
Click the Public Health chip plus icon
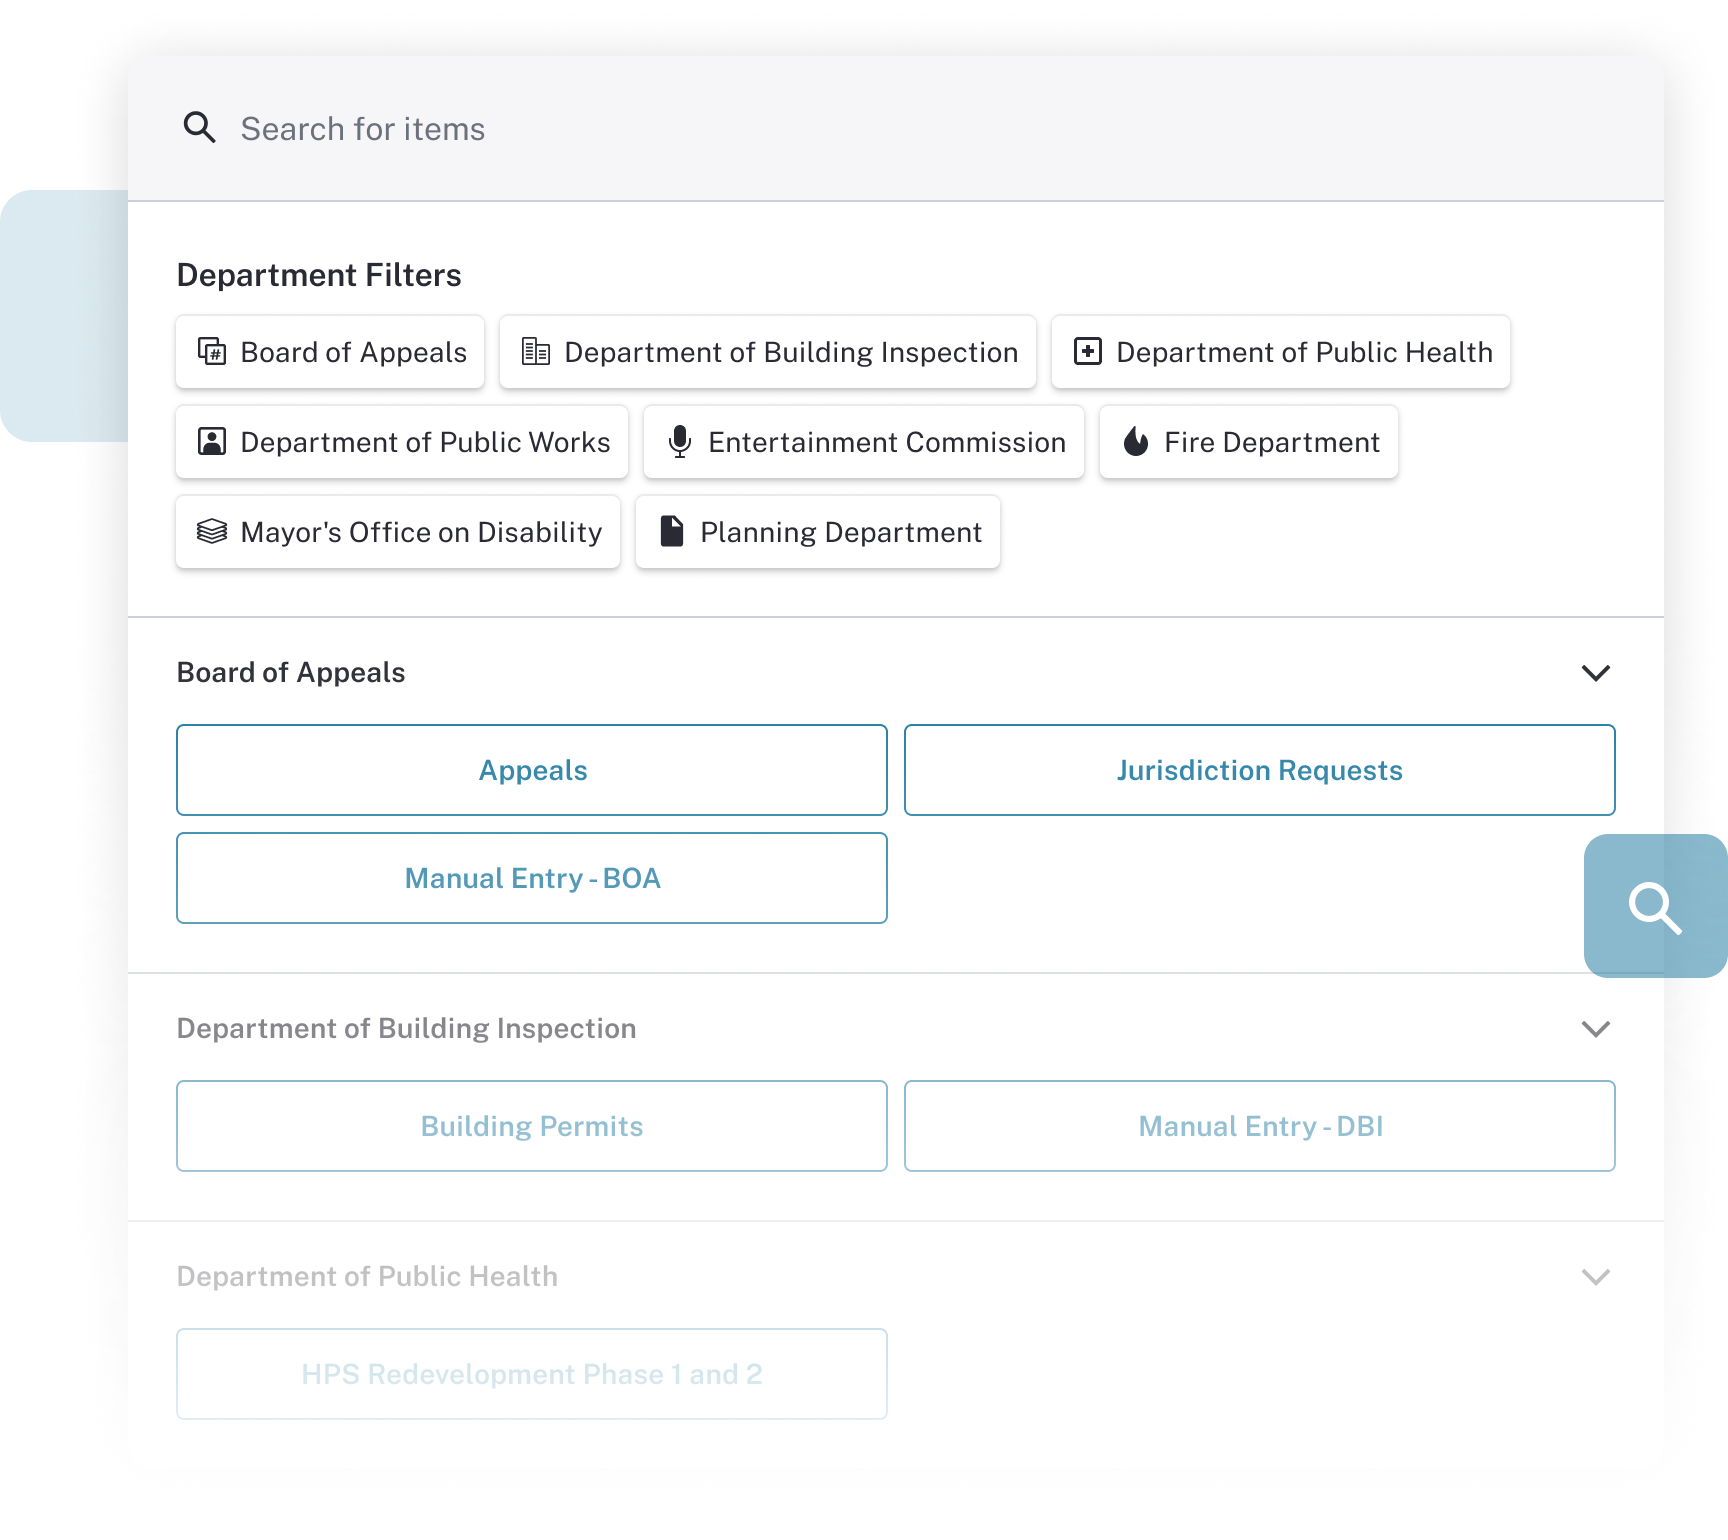[x=1088, y=351]
